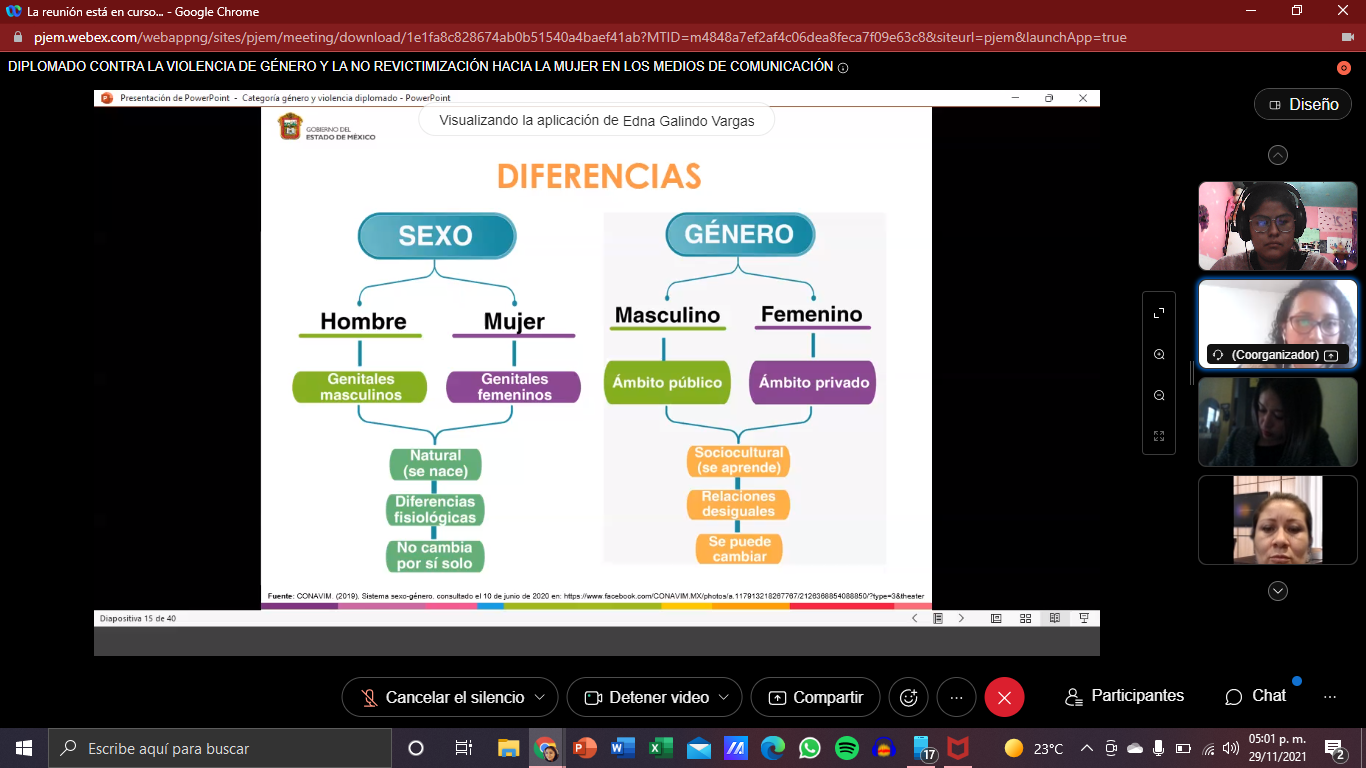Open Task View in the taskbar
The height and width of the screenshot is (768, 1366).
pyautogui.click(x=463, y=748)
